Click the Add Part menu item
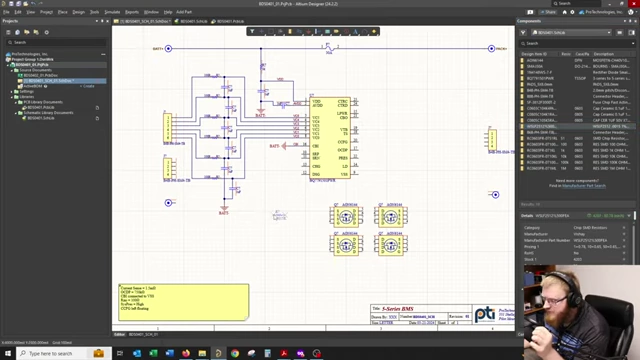 (184, 12)
